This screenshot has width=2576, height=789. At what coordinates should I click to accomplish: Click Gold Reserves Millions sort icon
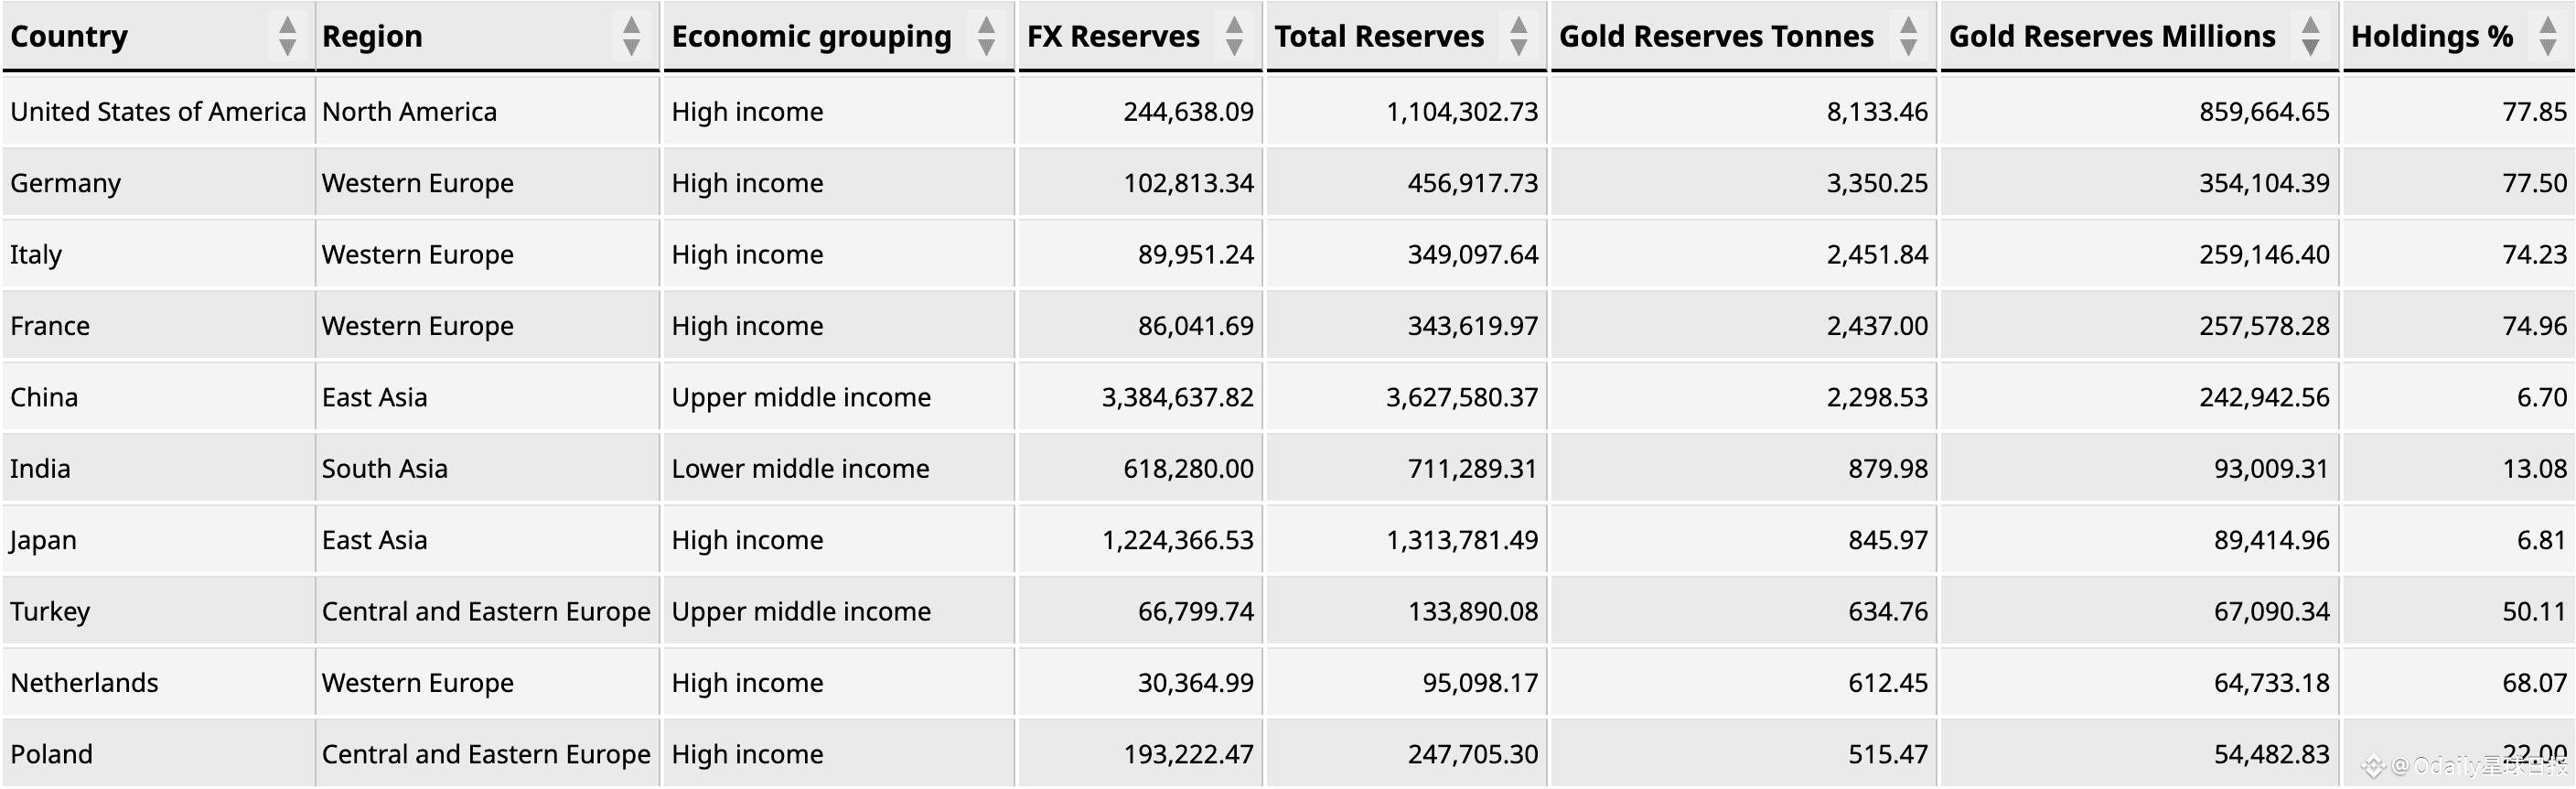coord(2310,36)
